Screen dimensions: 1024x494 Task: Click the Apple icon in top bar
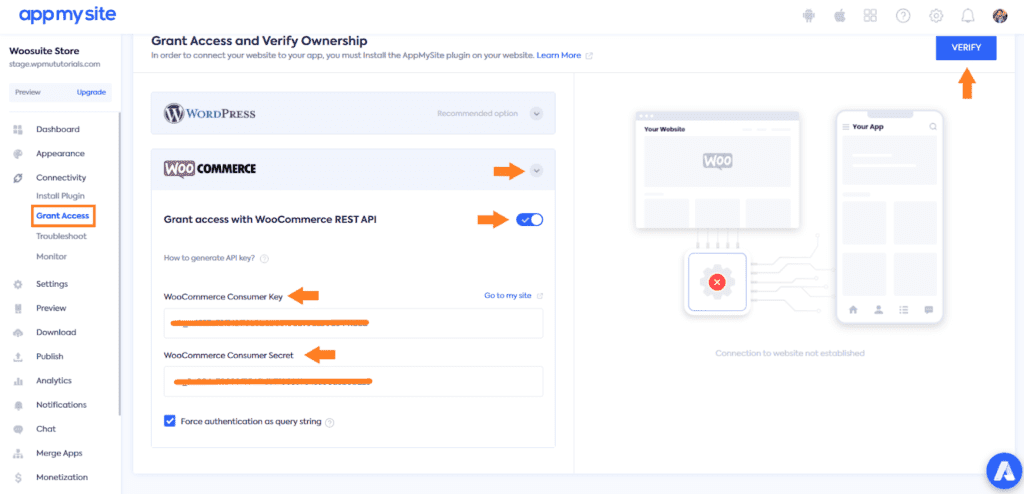pos(840,16)
